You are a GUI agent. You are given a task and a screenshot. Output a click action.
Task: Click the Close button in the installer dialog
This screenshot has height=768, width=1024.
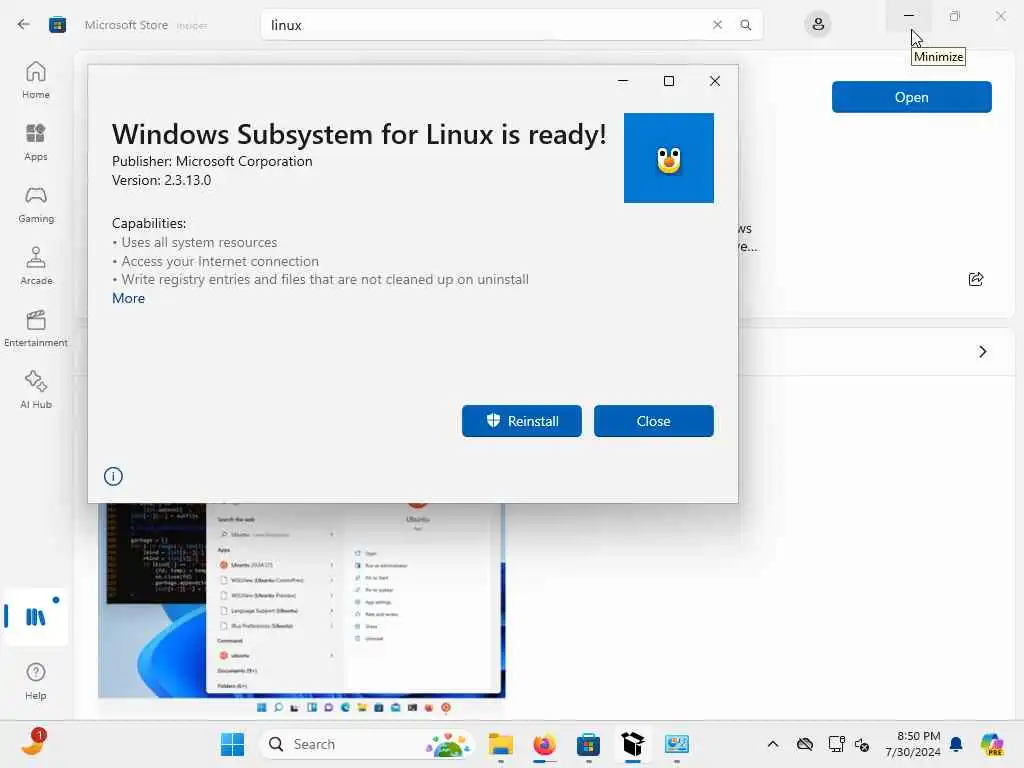pos(654,421)
